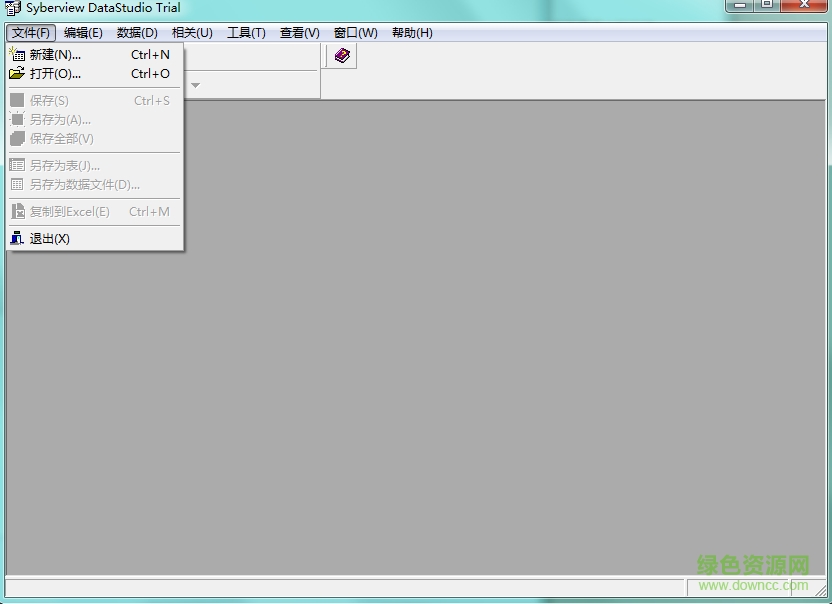Click the table icon beside 另存为表(J)
832x604 pixels.
(17, 165)
